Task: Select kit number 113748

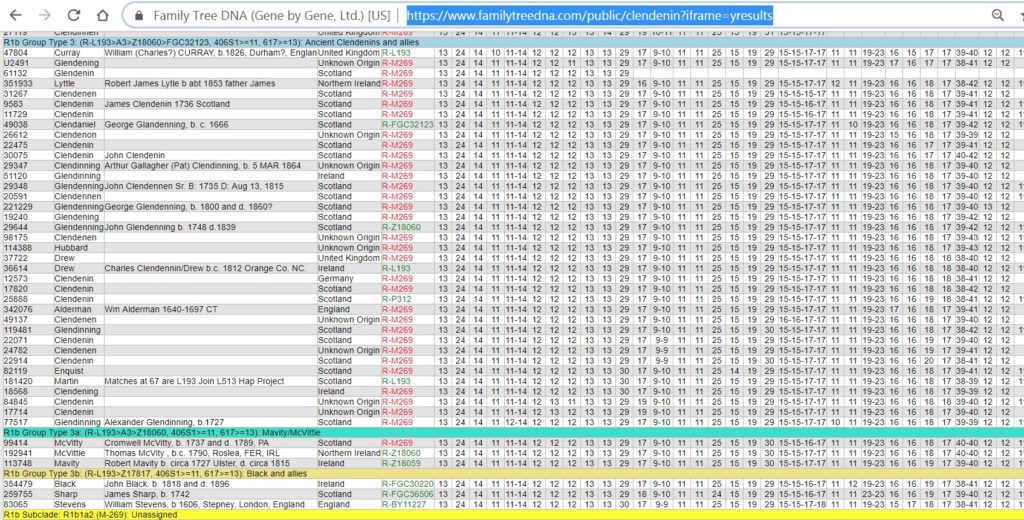Action: point(18,463)
